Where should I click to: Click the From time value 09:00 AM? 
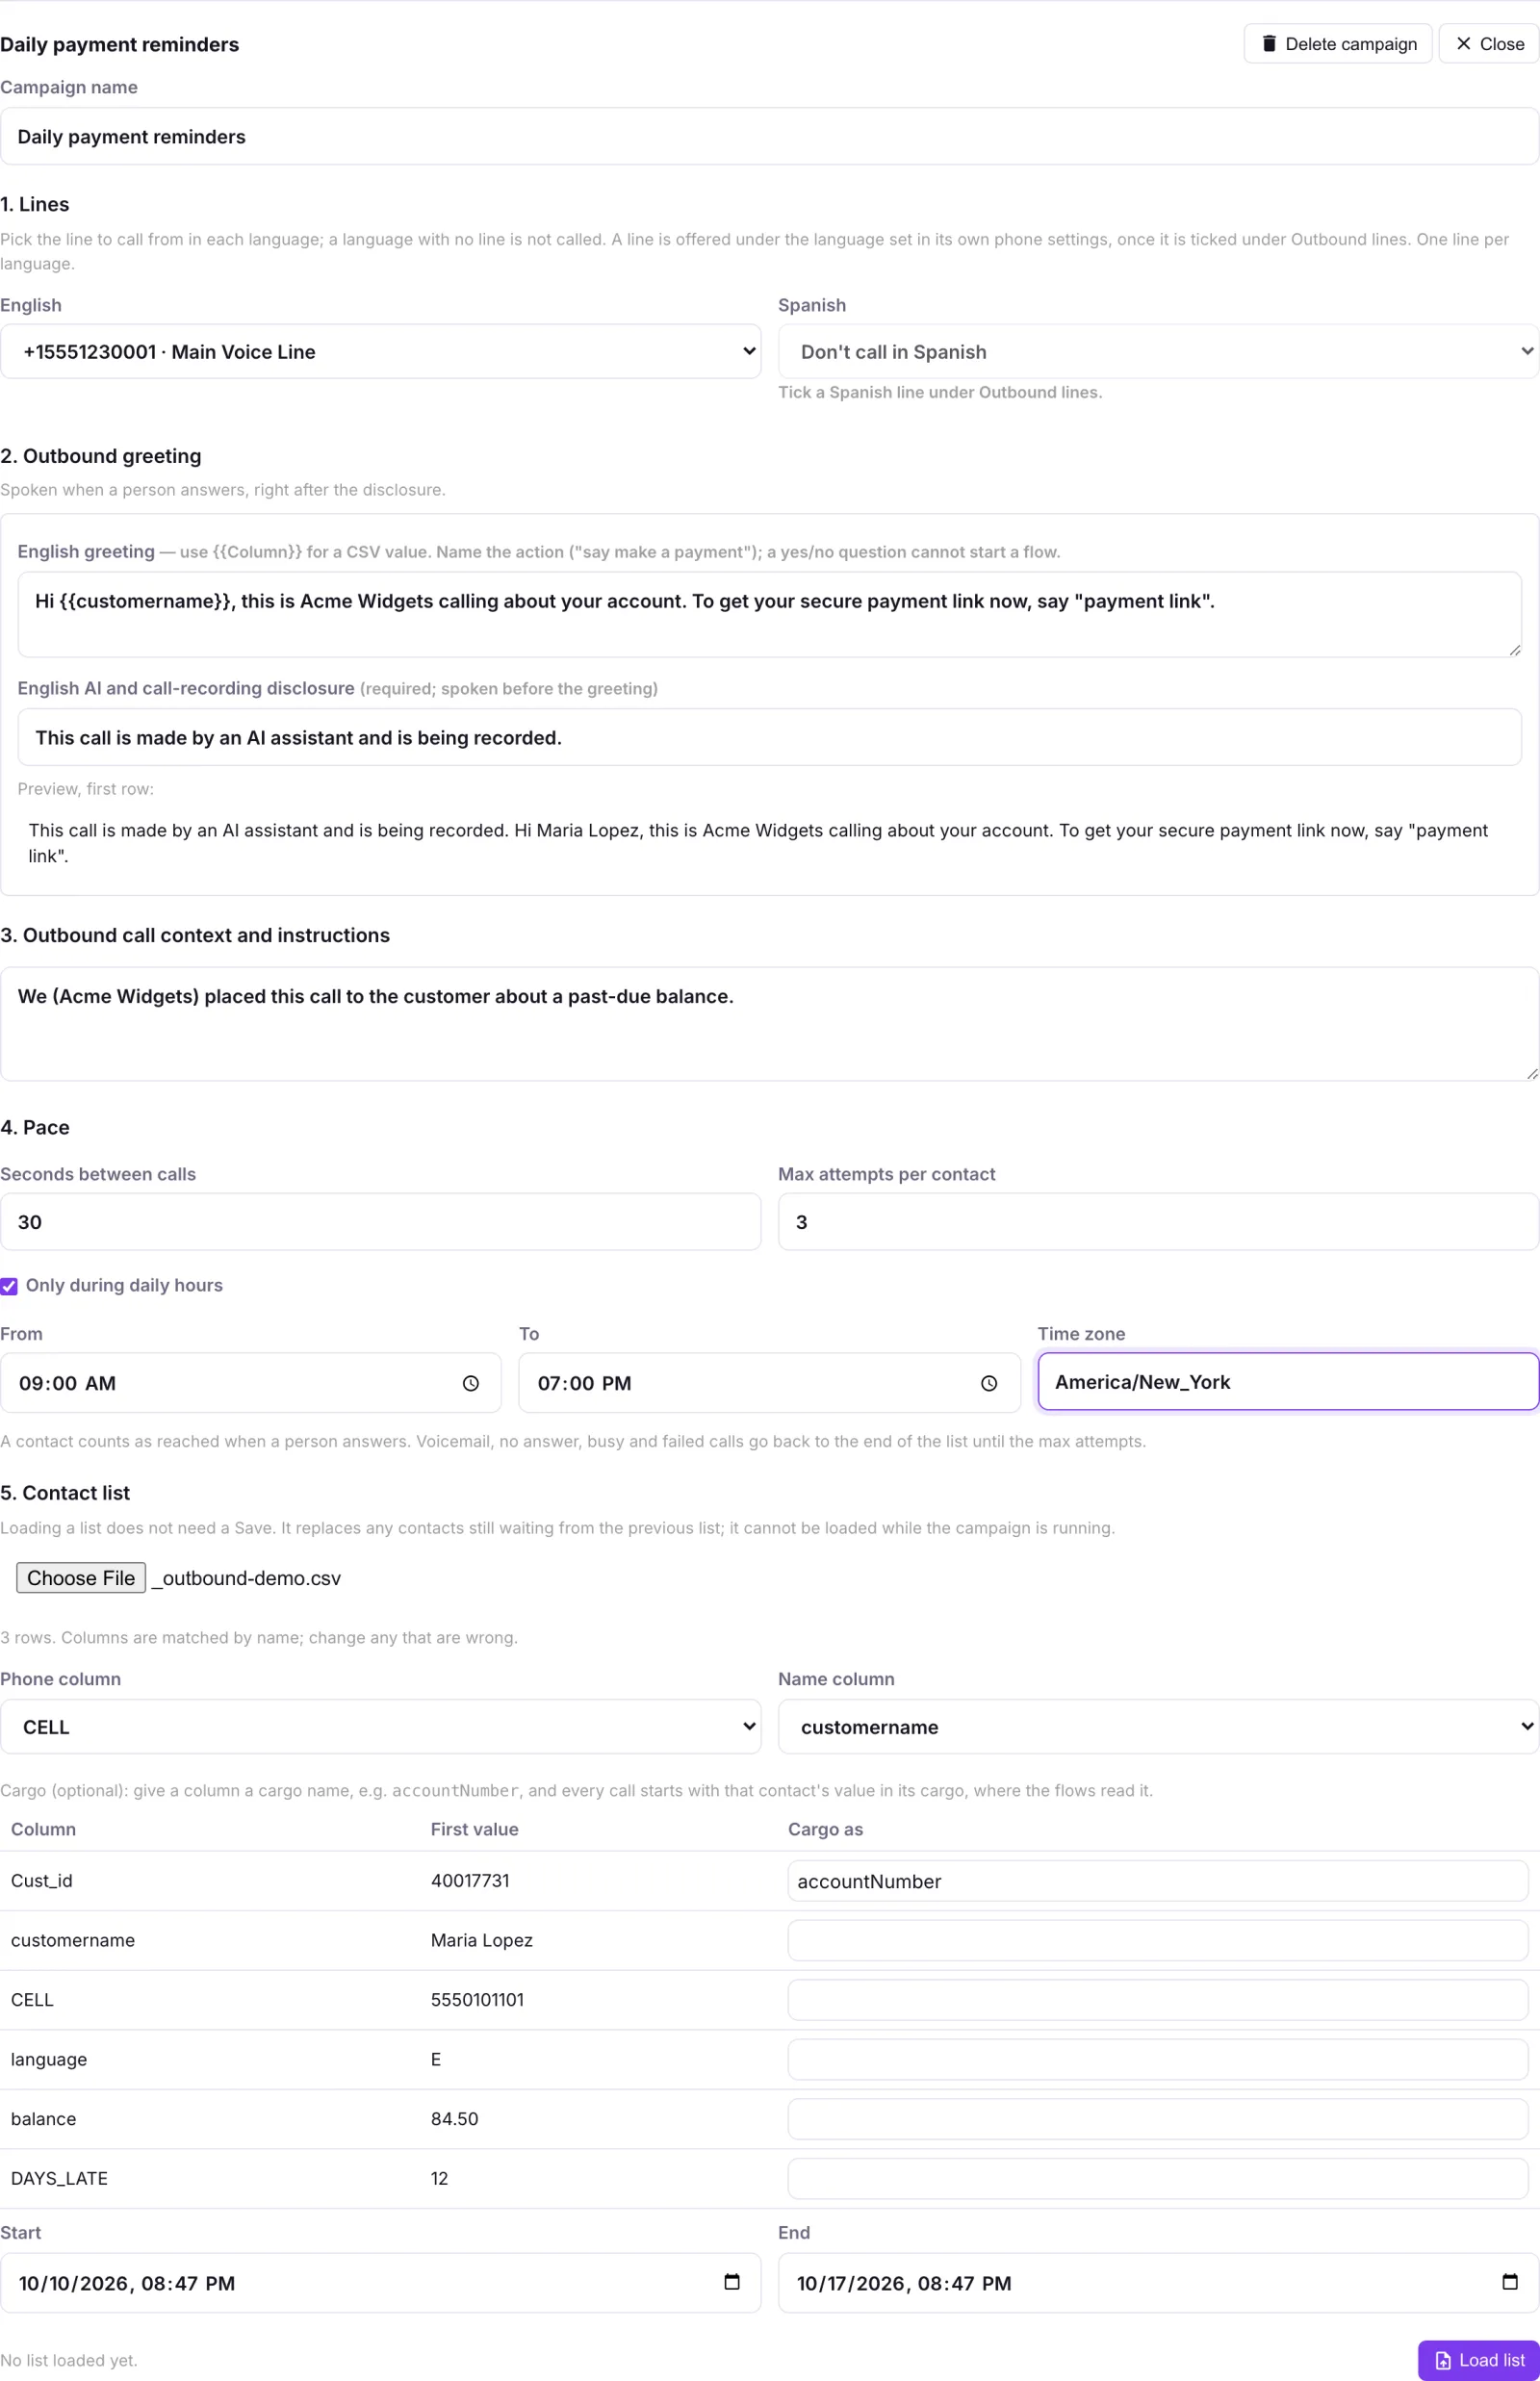pyautogui.click(x=68, y=1383)
